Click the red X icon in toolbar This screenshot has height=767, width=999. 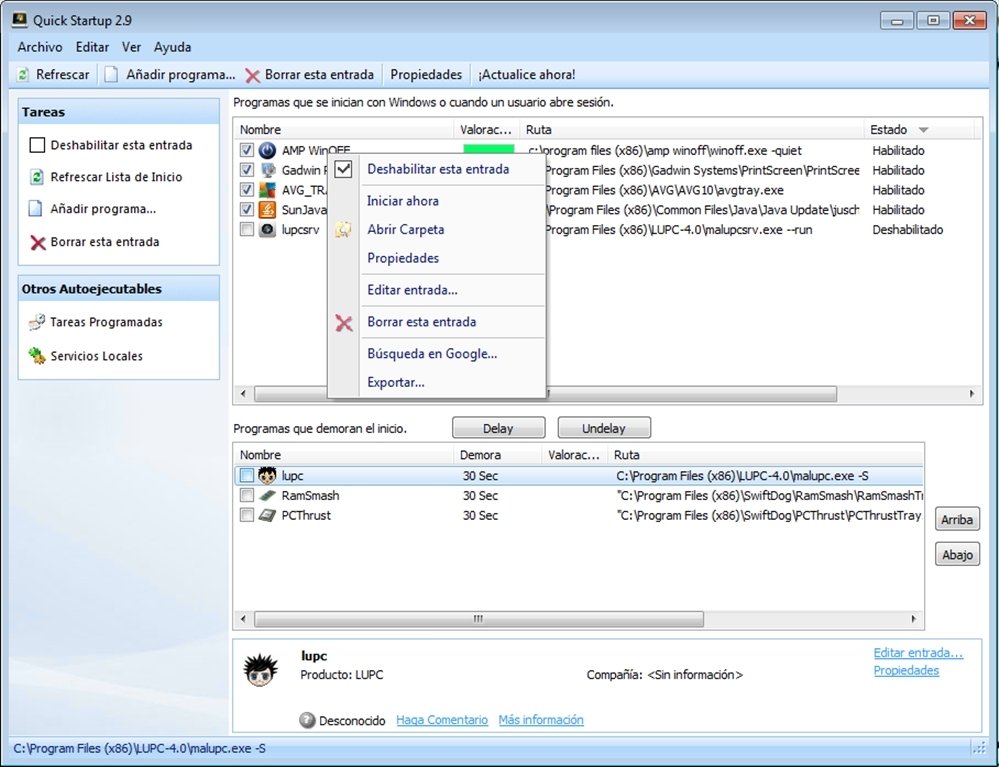[x=252, y=76]
